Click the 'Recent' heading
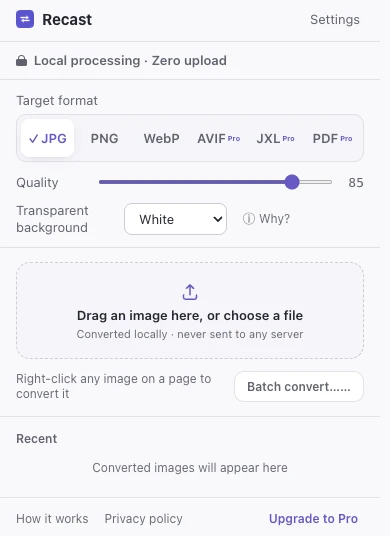Image resolution: width=390 pixels, height=536 pixels. tap(37, 439)
